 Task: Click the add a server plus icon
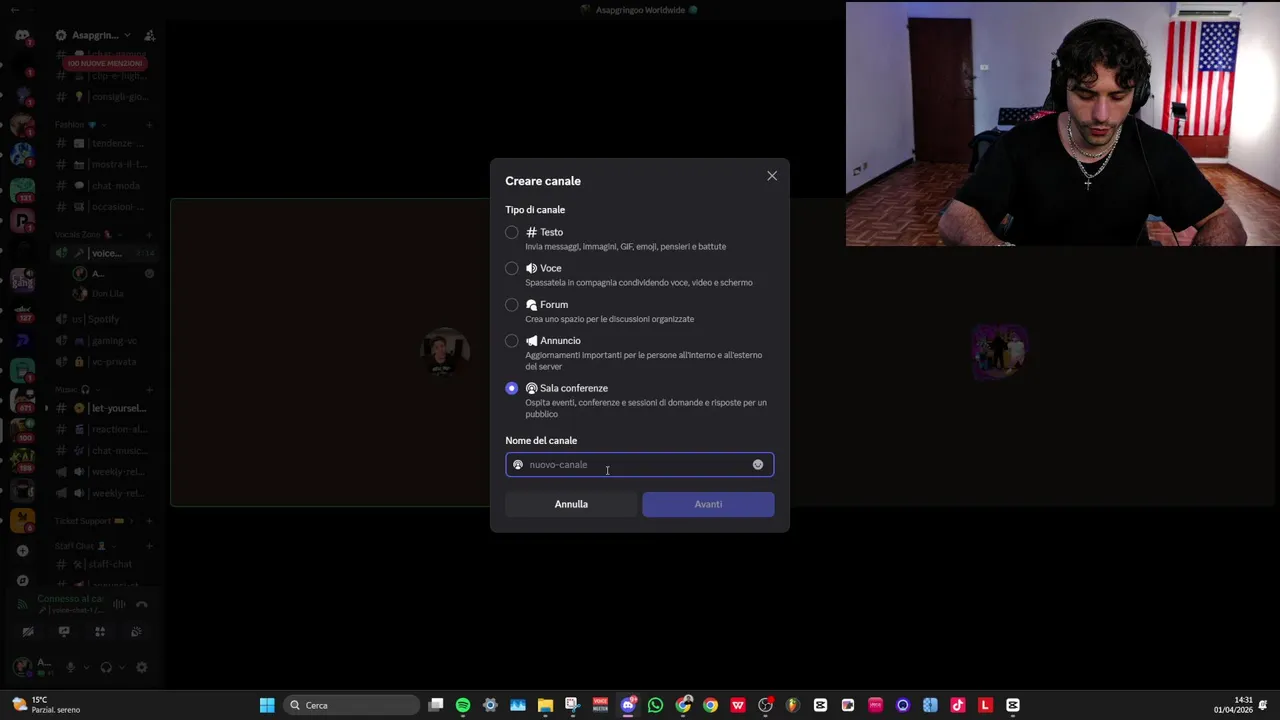22,550
